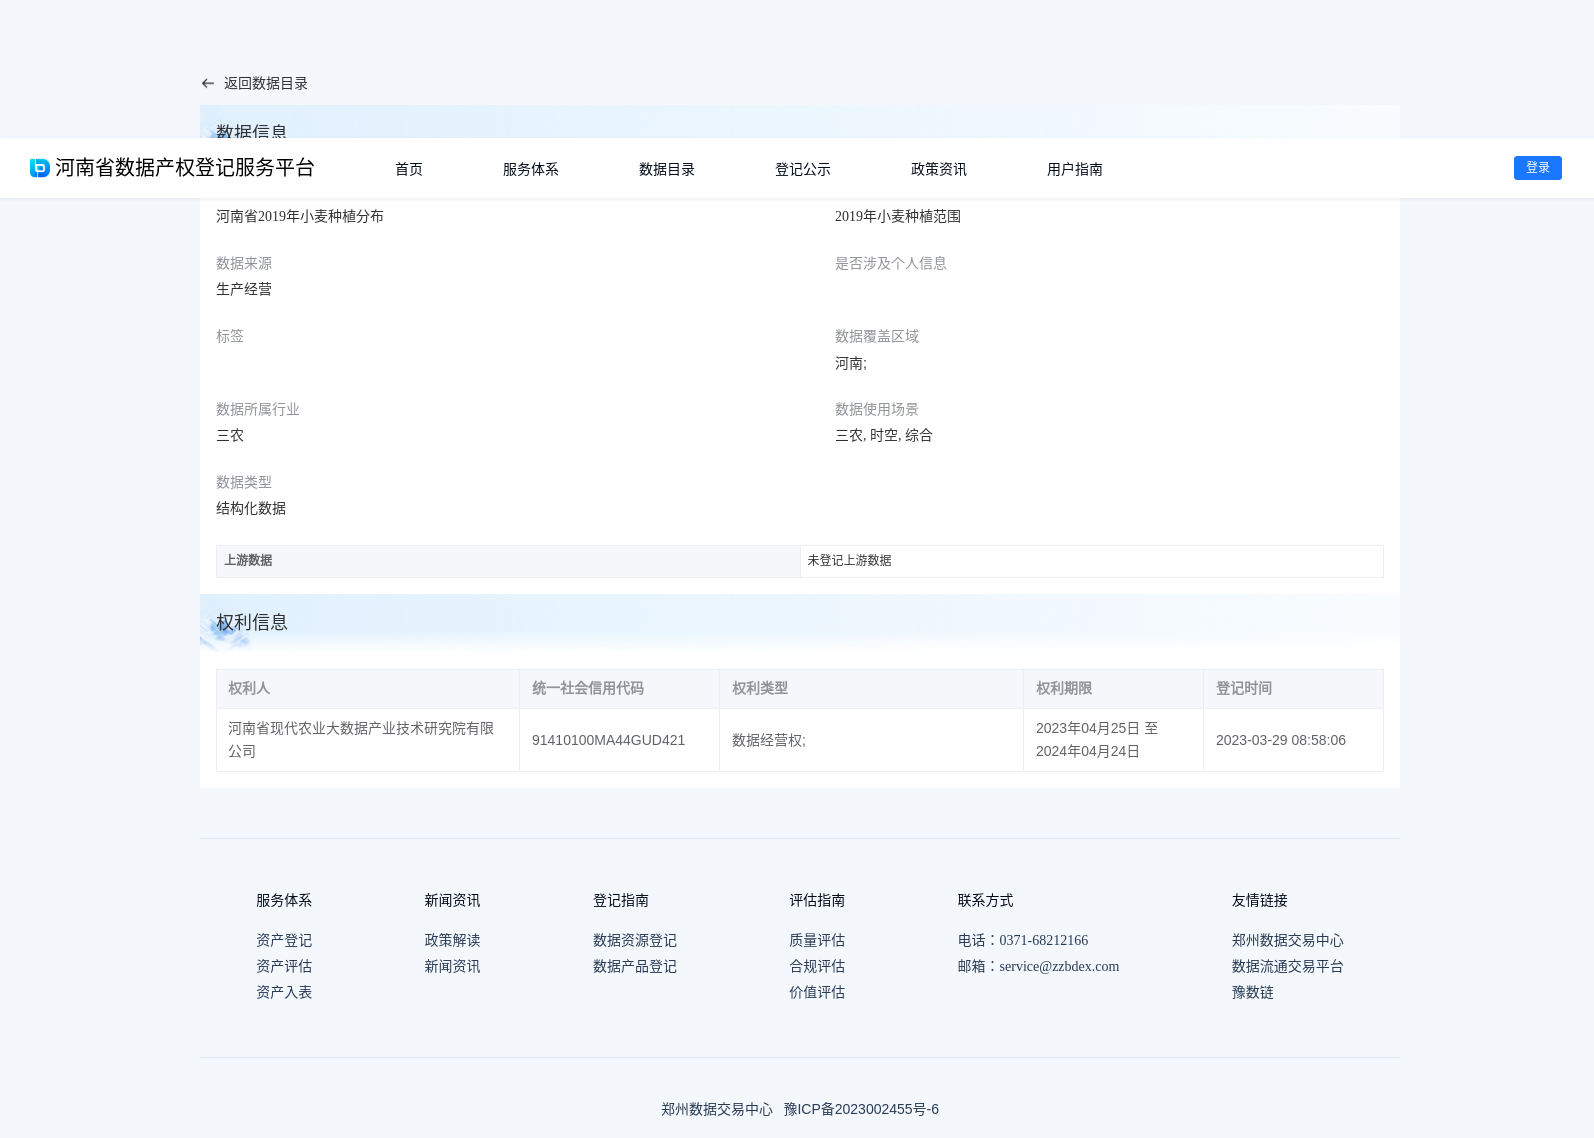Open footer link 资产入表
Image resolution: width=1594 pixels, height=1138 pixels.
(x=284, y=992)
